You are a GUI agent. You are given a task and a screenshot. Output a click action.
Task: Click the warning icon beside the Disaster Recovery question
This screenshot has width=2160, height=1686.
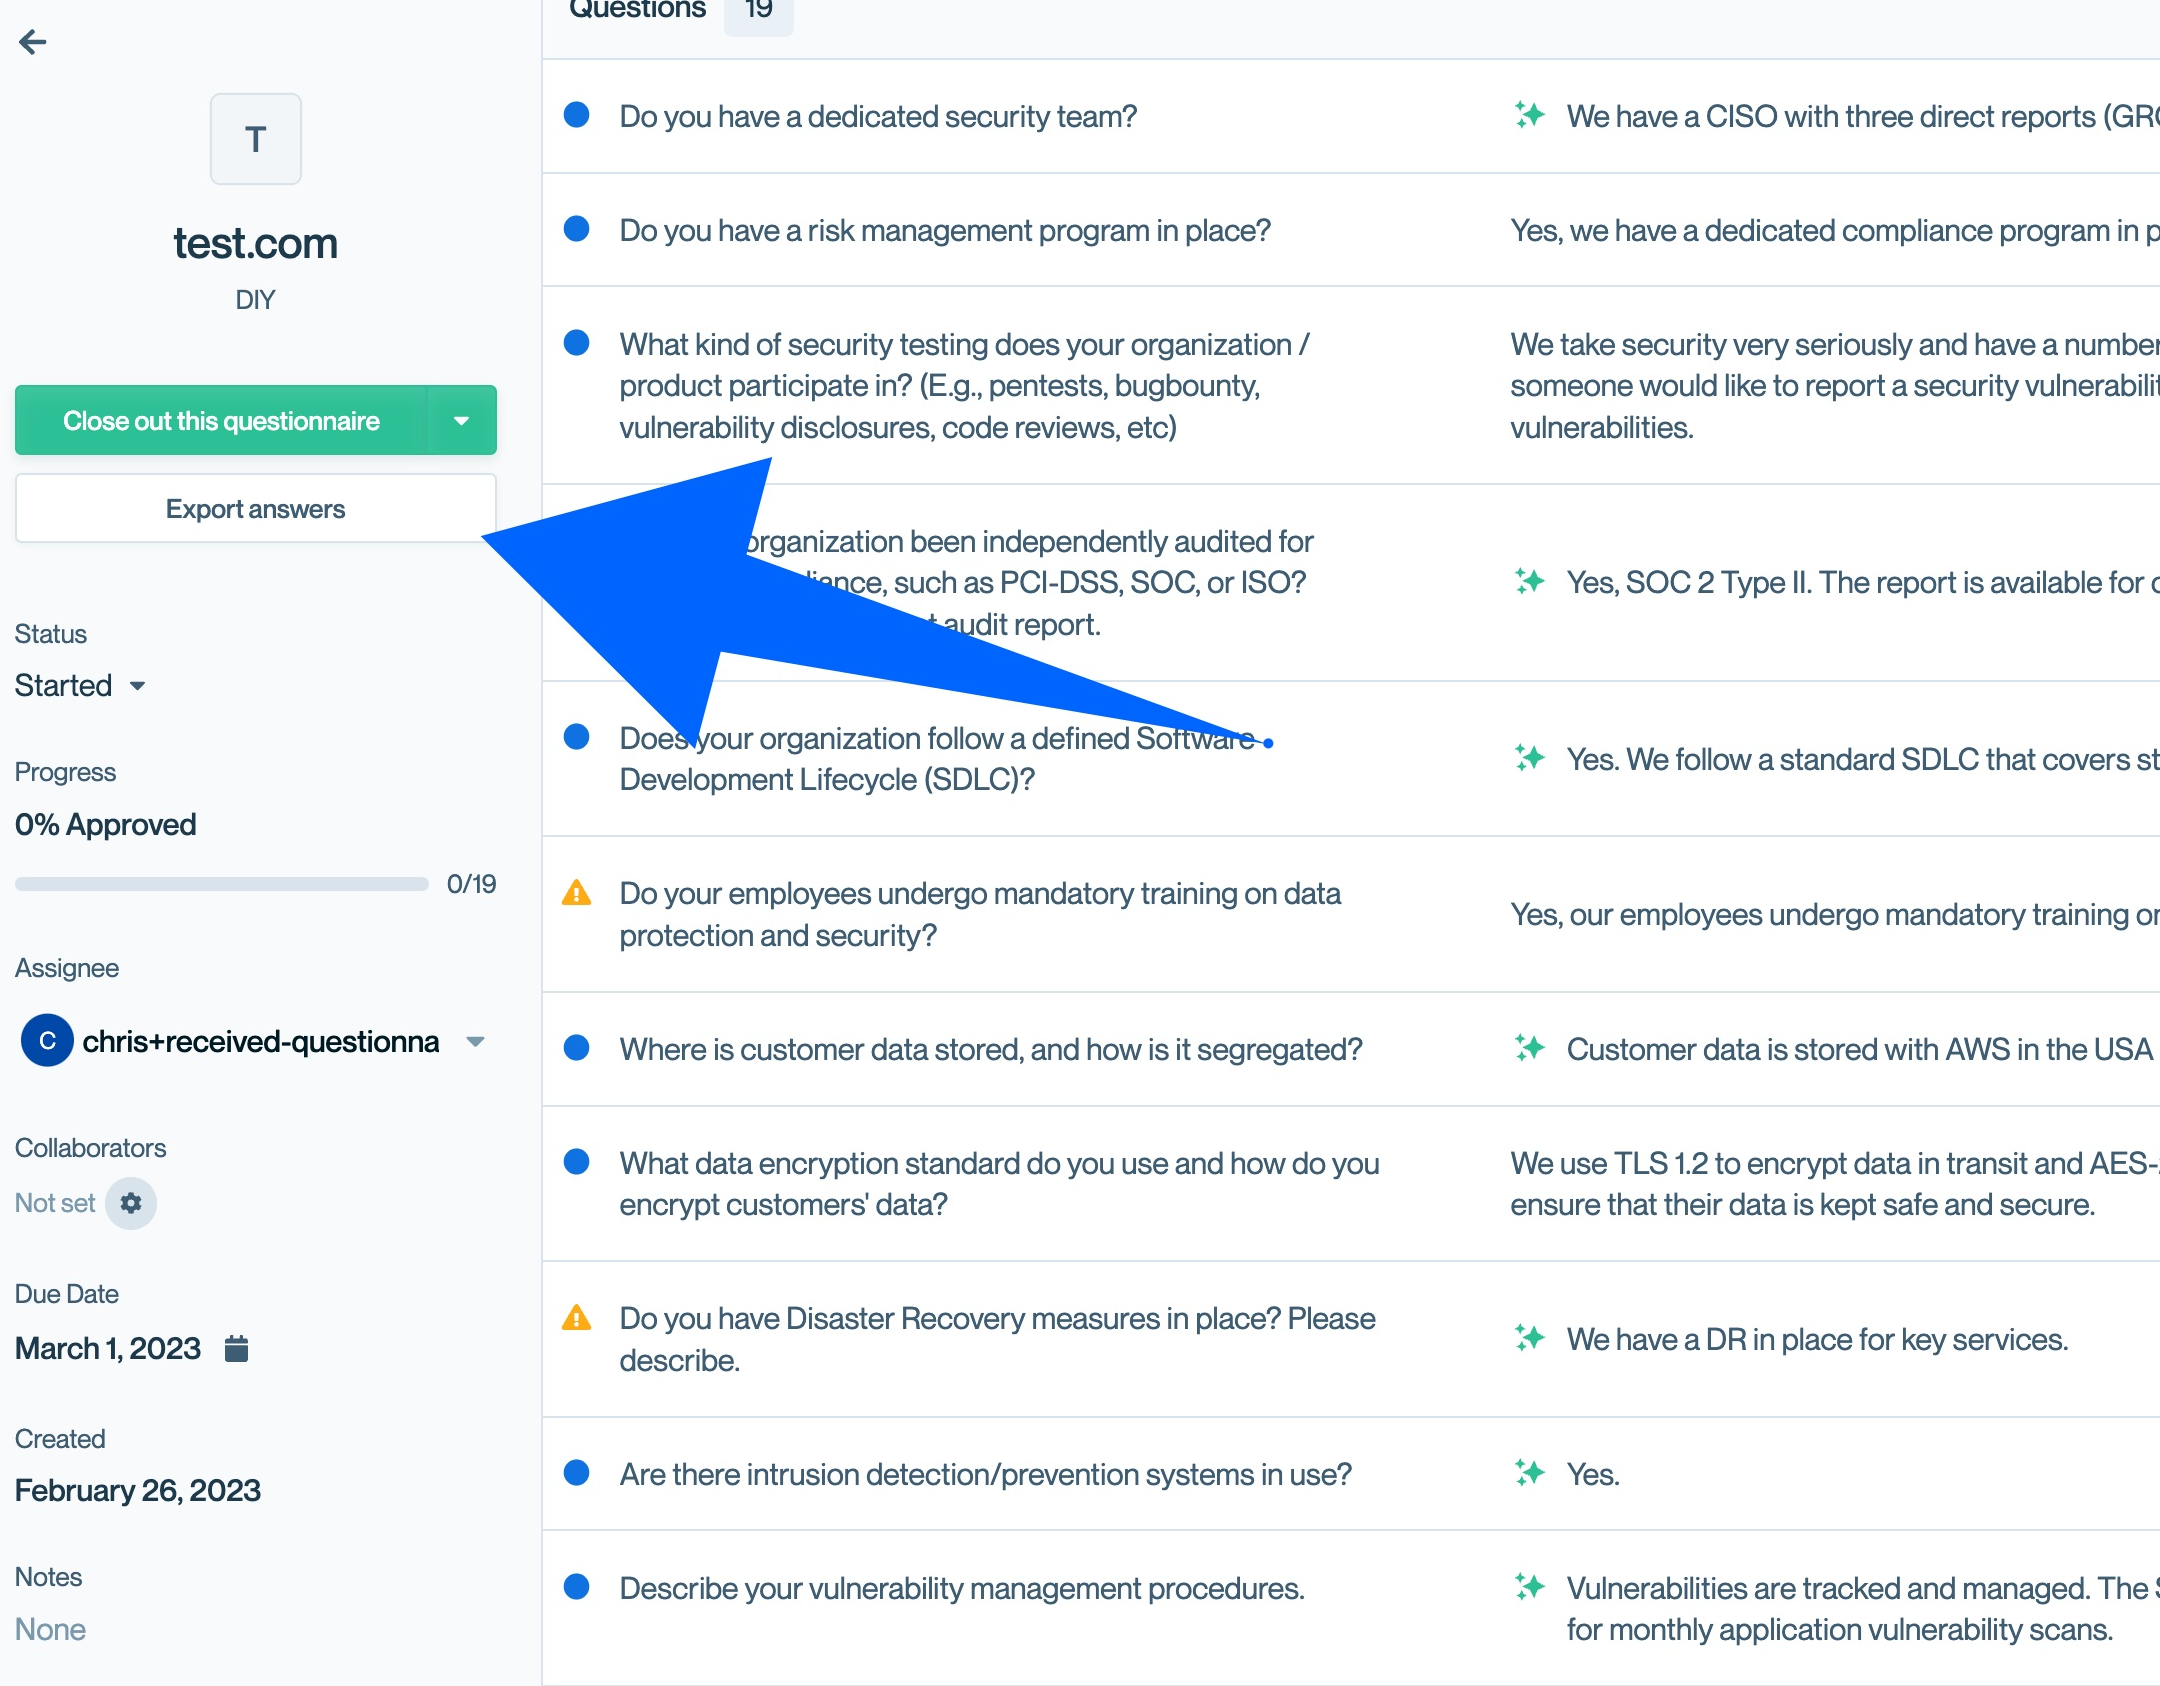(x=577, y=1318)
